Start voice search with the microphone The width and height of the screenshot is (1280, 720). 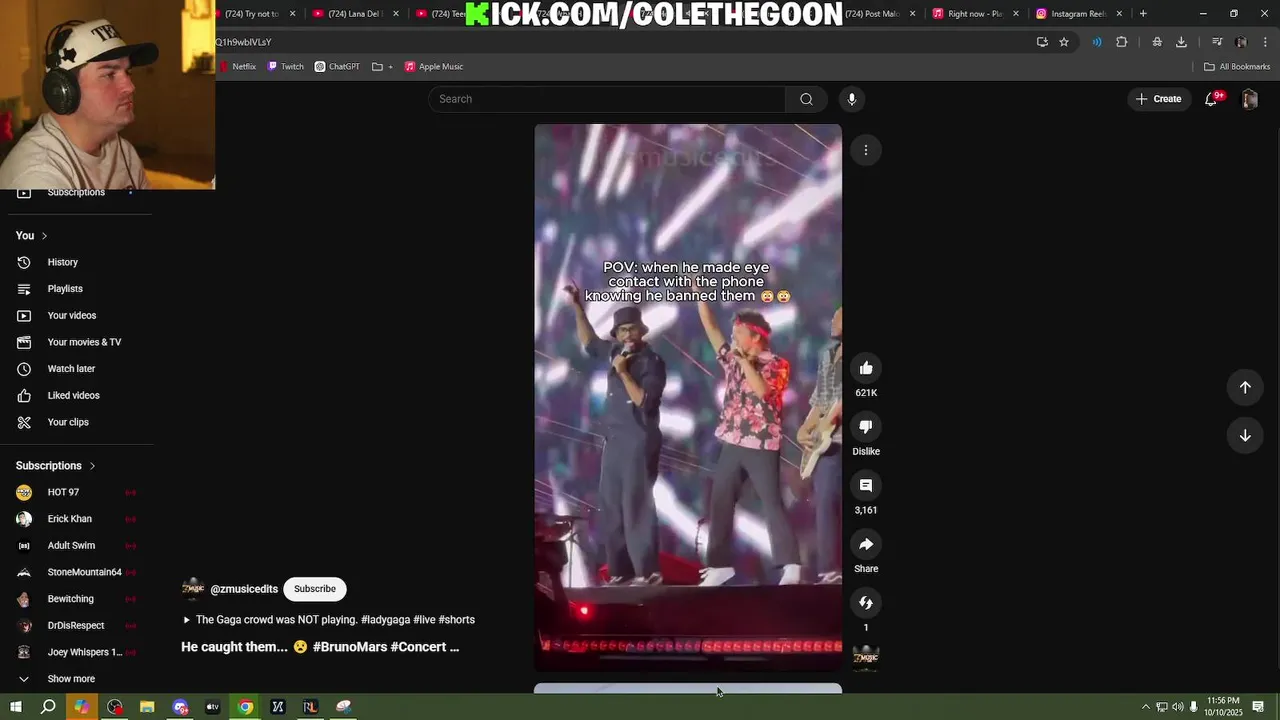[x=852, y=99]
